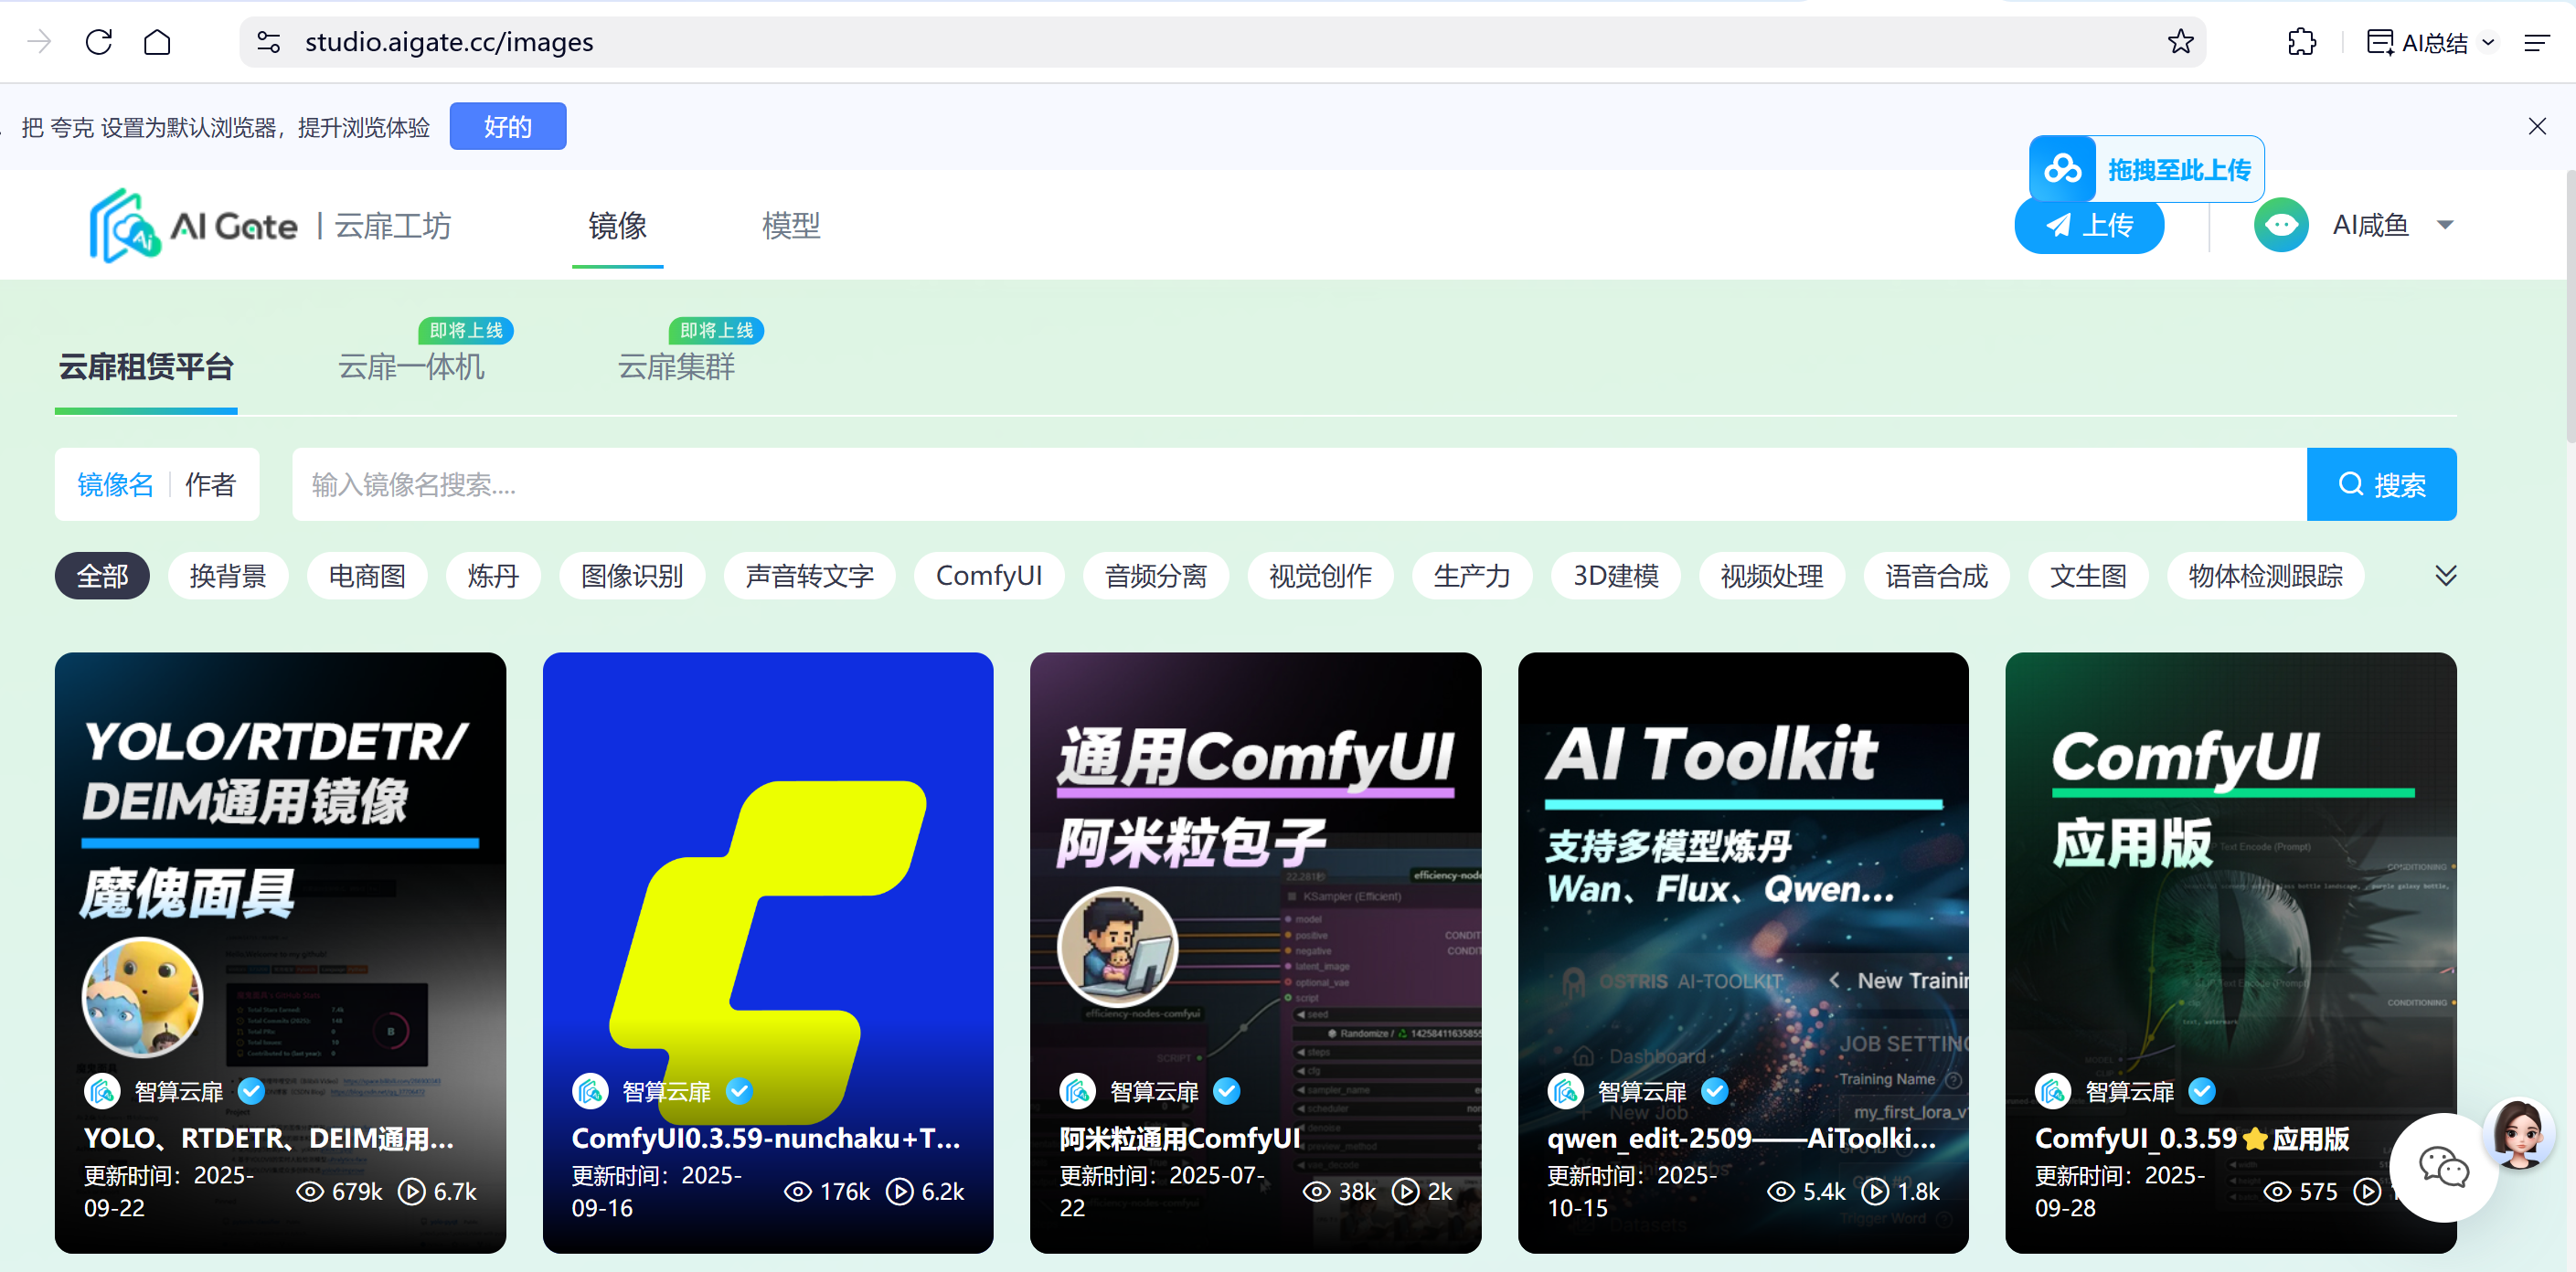Switch search mode to 作者

coord(210,485)
